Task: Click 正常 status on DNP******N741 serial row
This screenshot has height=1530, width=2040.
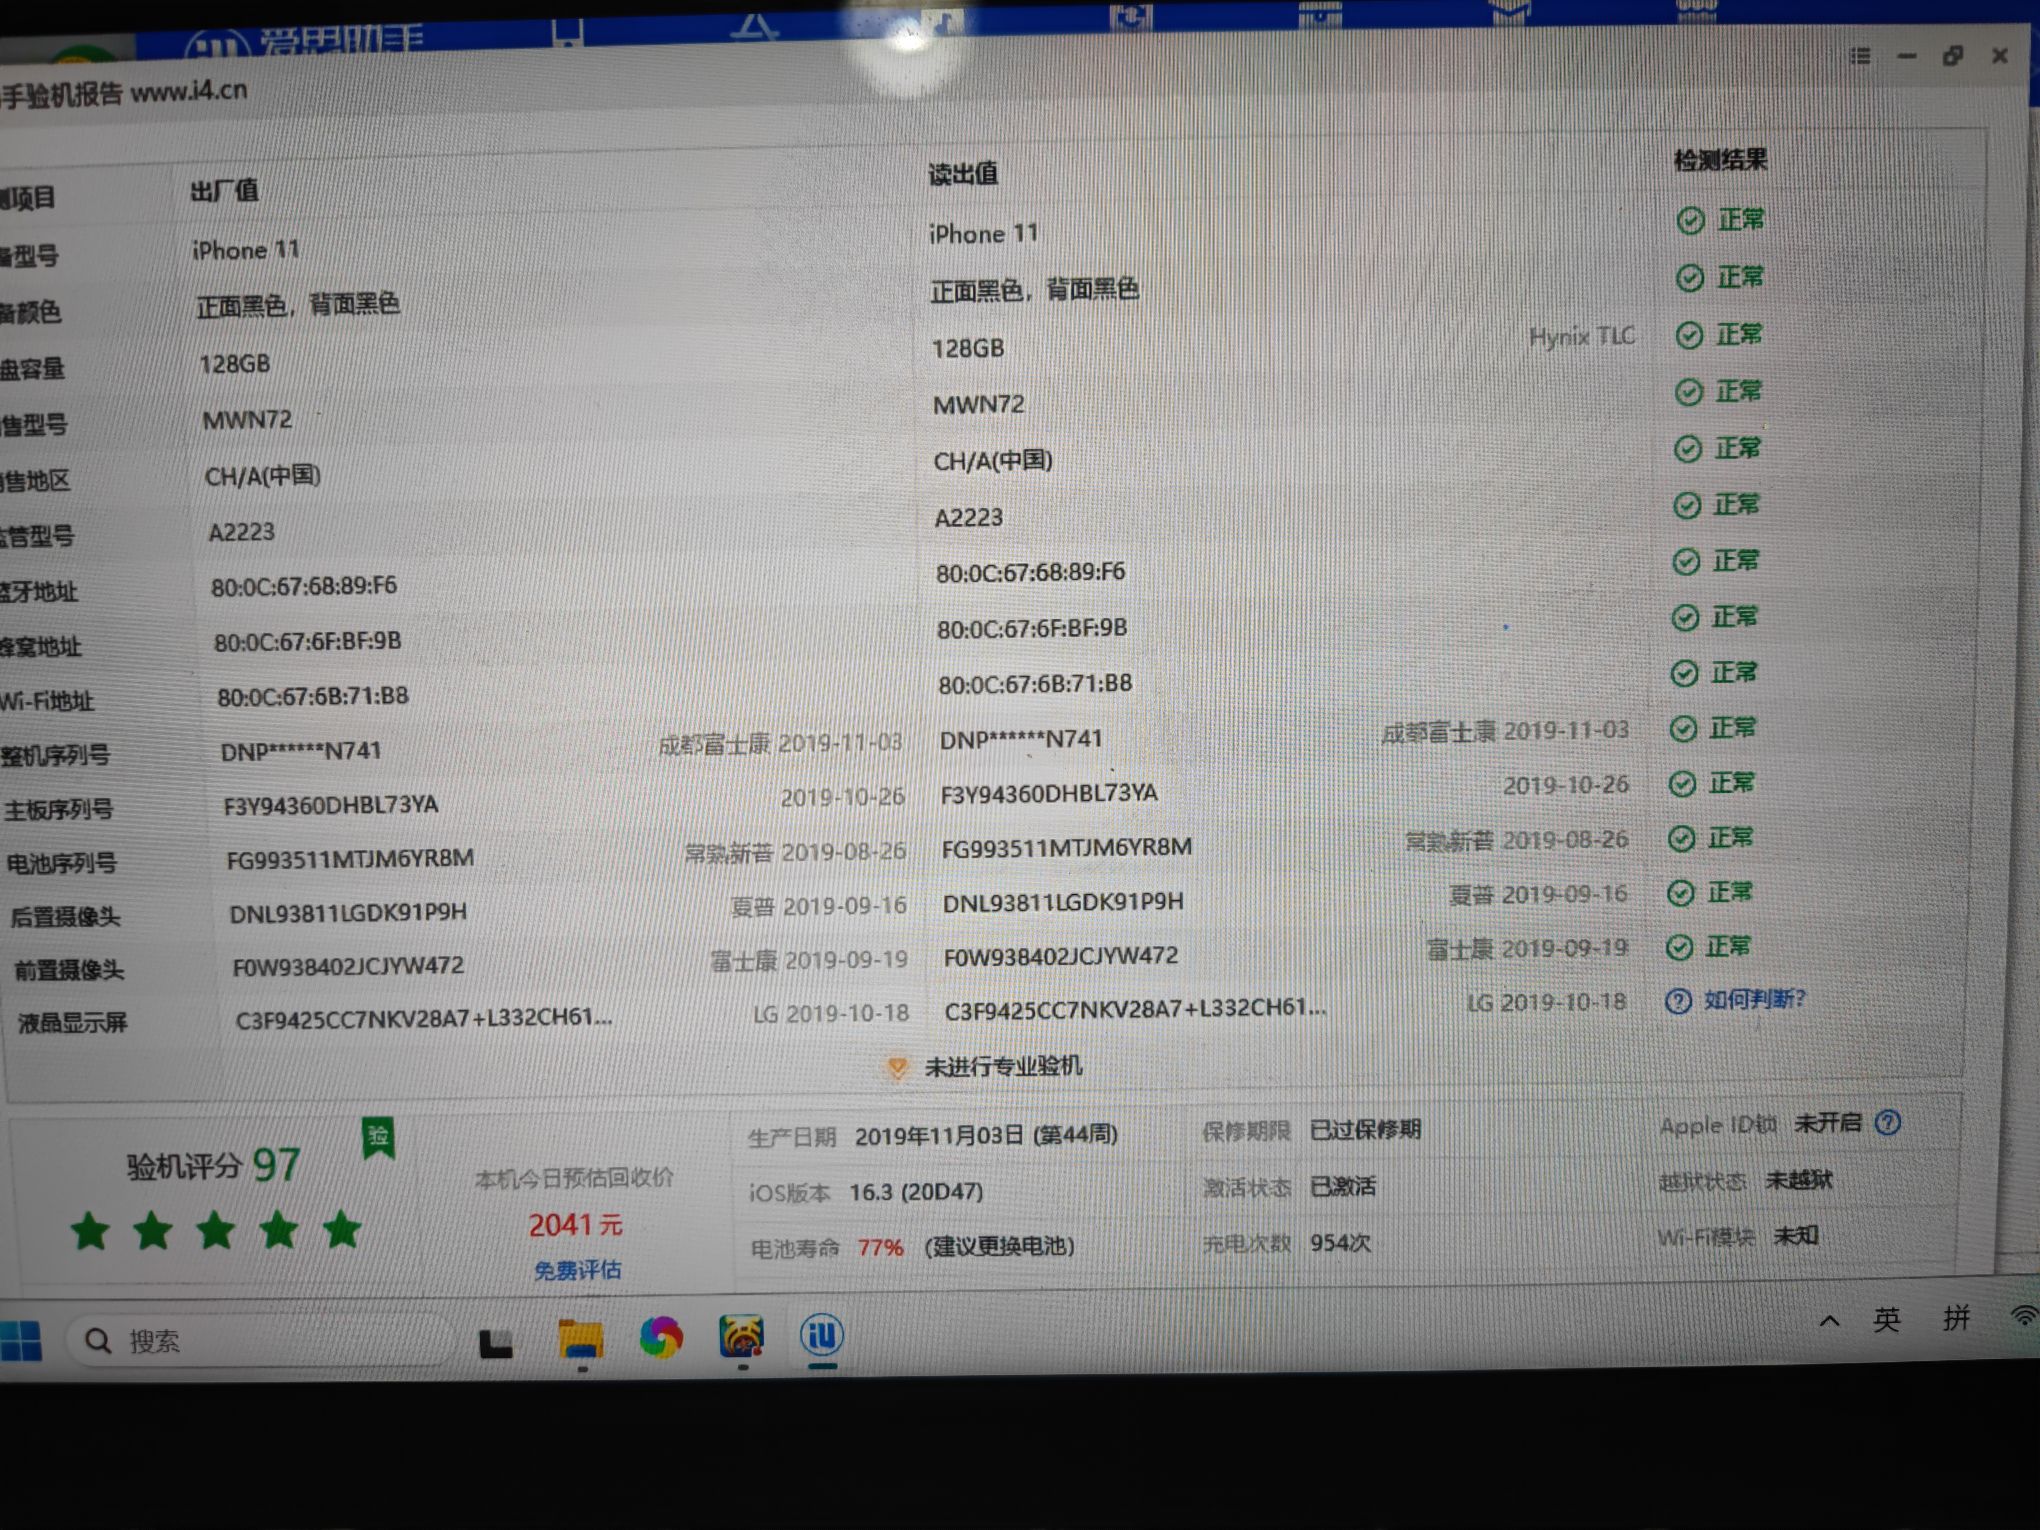Action: (x=1732, y=728)
